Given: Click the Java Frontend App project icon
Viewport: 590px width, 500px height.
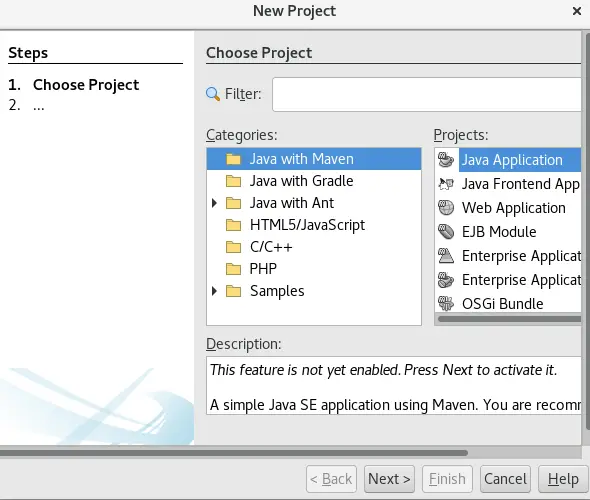Looking at the screenshot, I should tap(446, 184).
